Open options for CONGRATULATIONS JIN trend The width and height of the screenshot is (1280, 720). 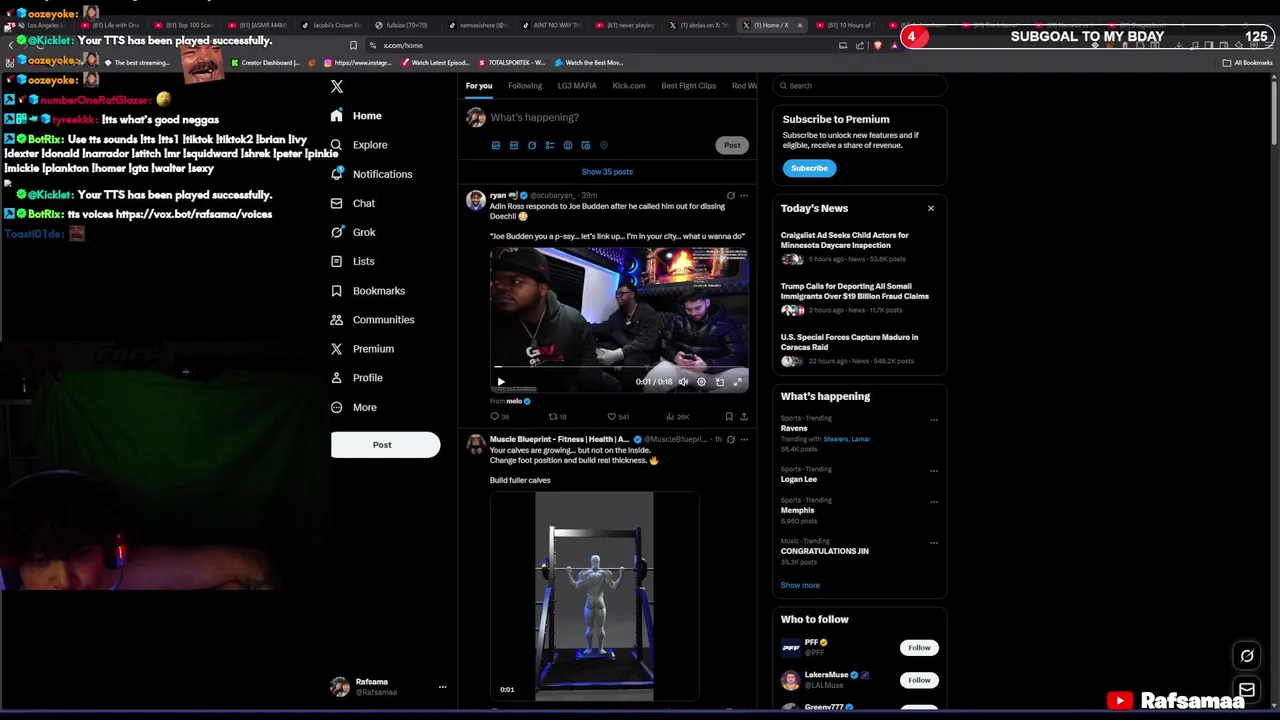click(x=934, y=543)
